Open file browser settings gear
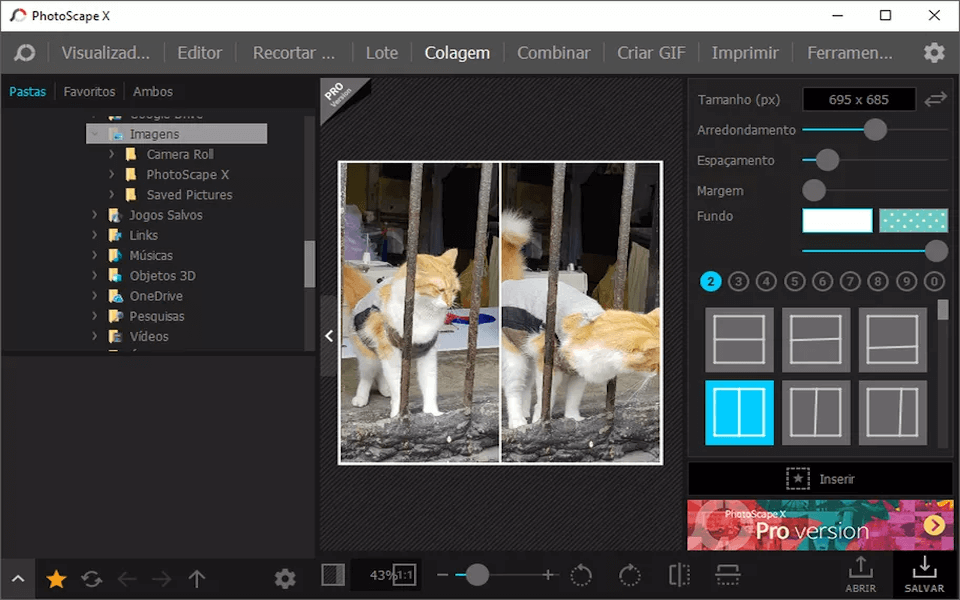Viewport: 960px width, 600px height. click(x=285, y=579)
